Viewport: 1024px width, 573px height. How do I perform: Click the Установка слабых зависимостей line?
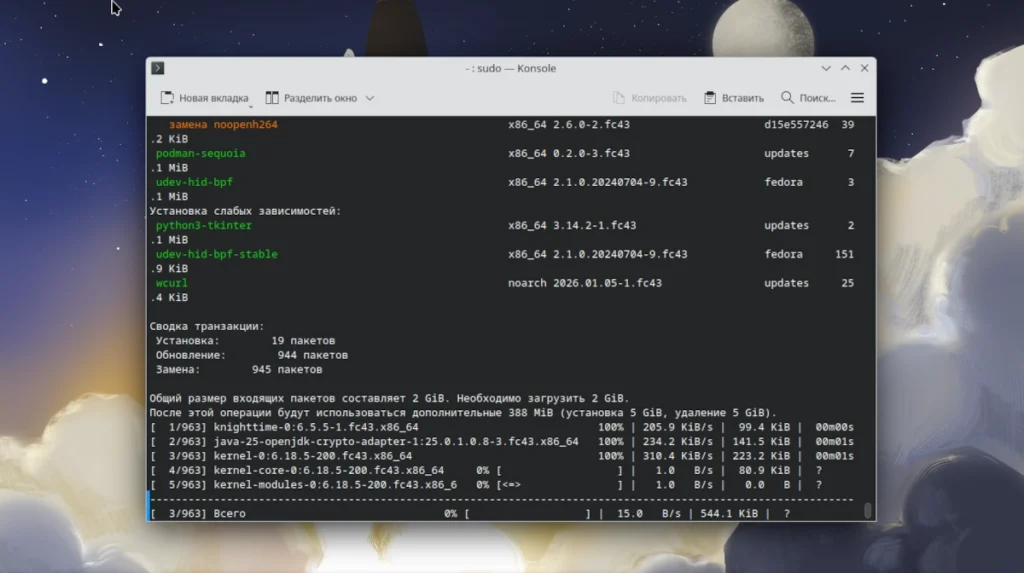pos(245,211)
